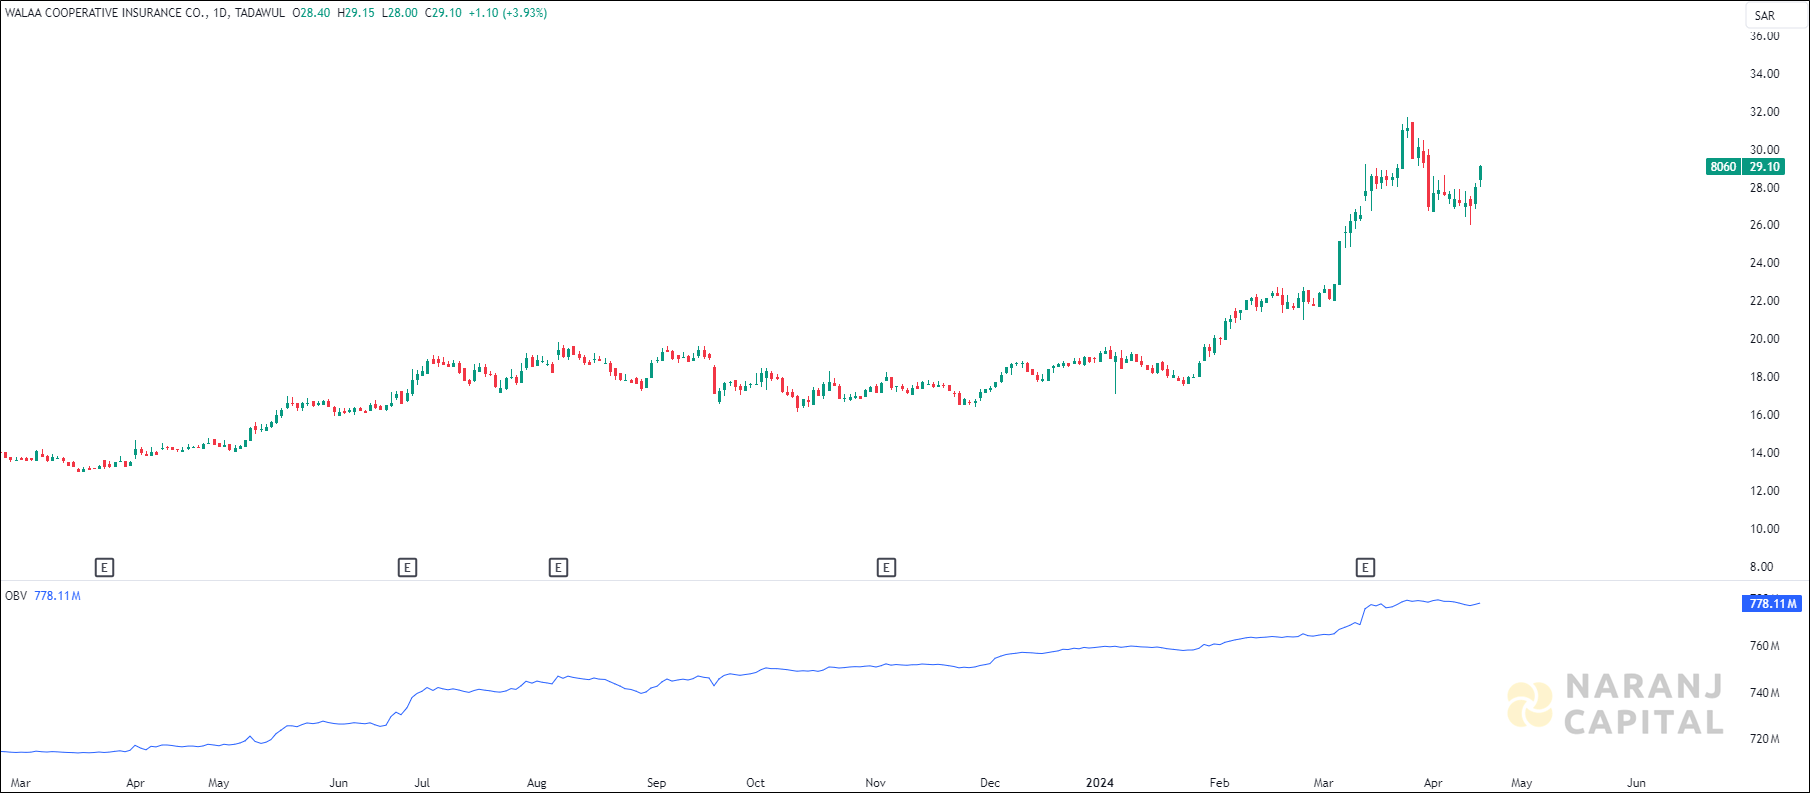The image size is (1810, 793).
Task: Click the 24.00 price axis label
Action: click(x=1764, y=263)
